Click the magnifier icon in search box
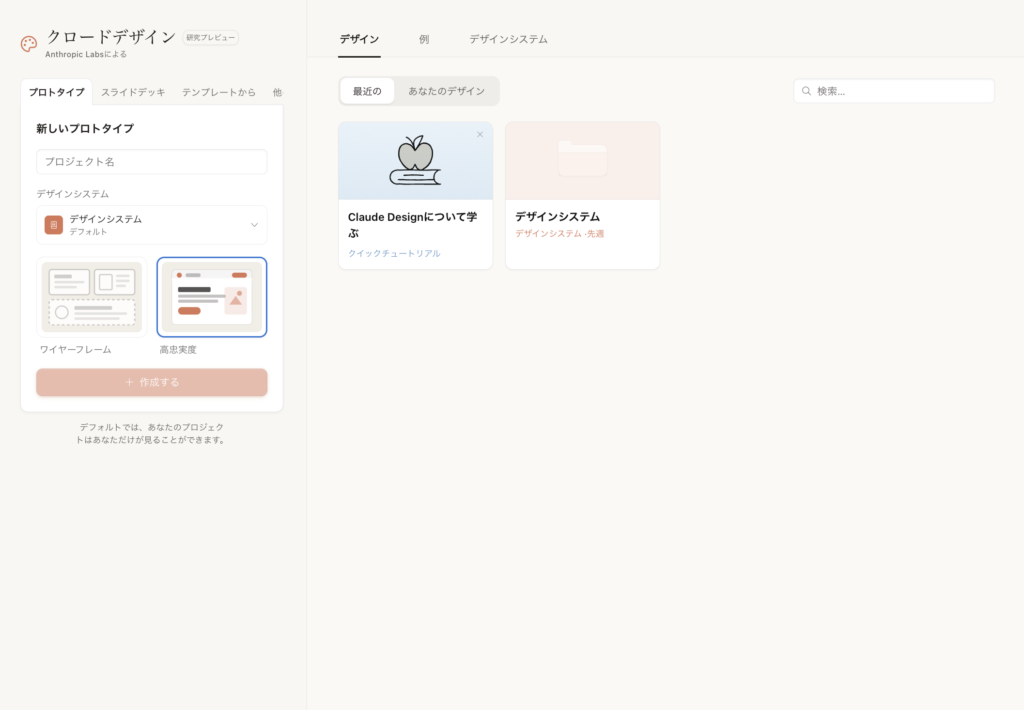This screenshot has width=1024, height=710. tap(806, 91)
